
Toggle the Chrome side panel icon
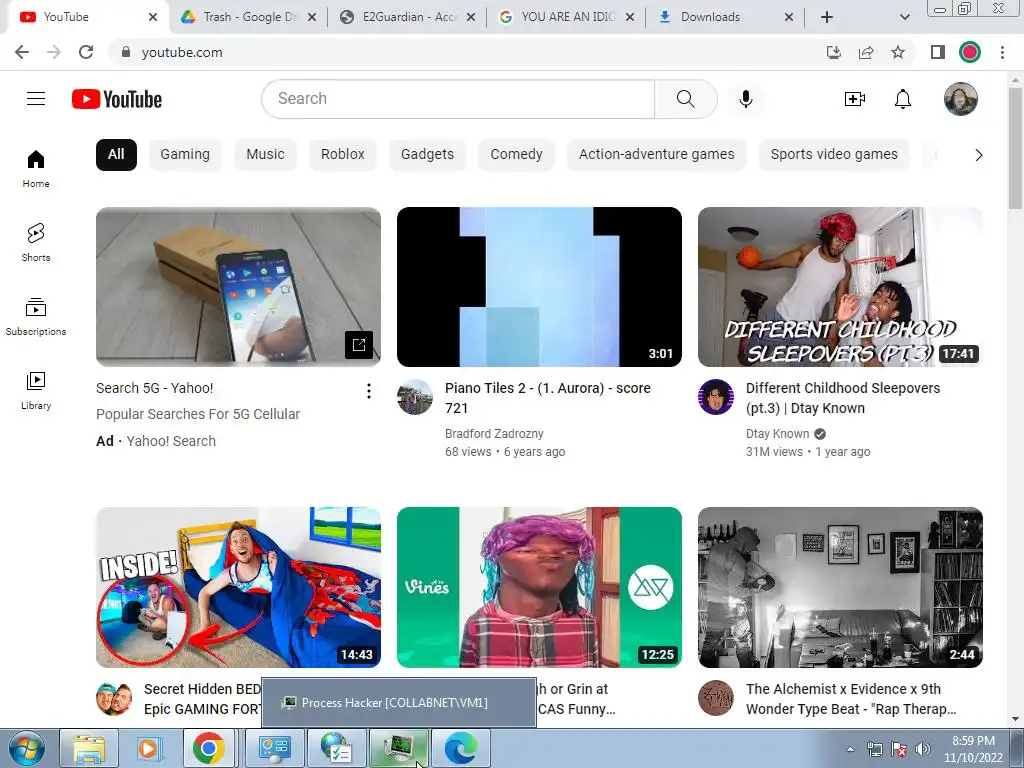[938, 52]
